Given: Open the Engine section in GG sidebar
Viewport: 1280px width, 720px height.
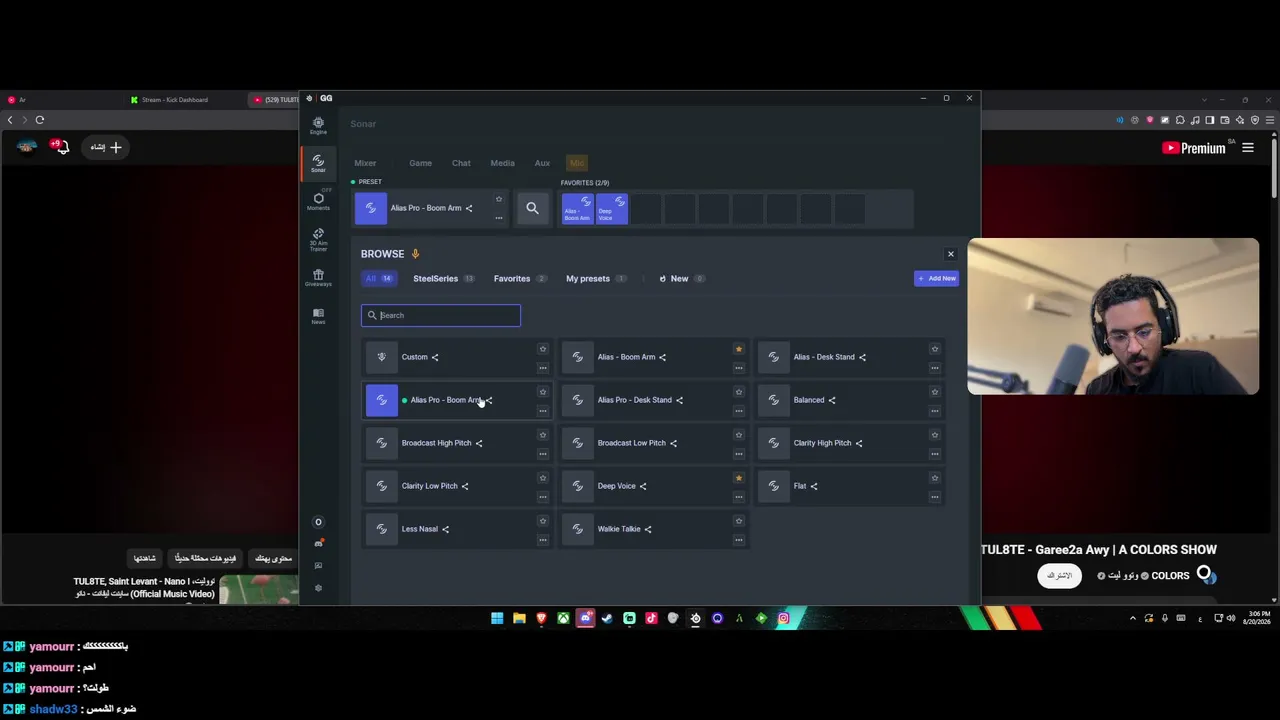Looking at the screenshot, I should 318,125.
